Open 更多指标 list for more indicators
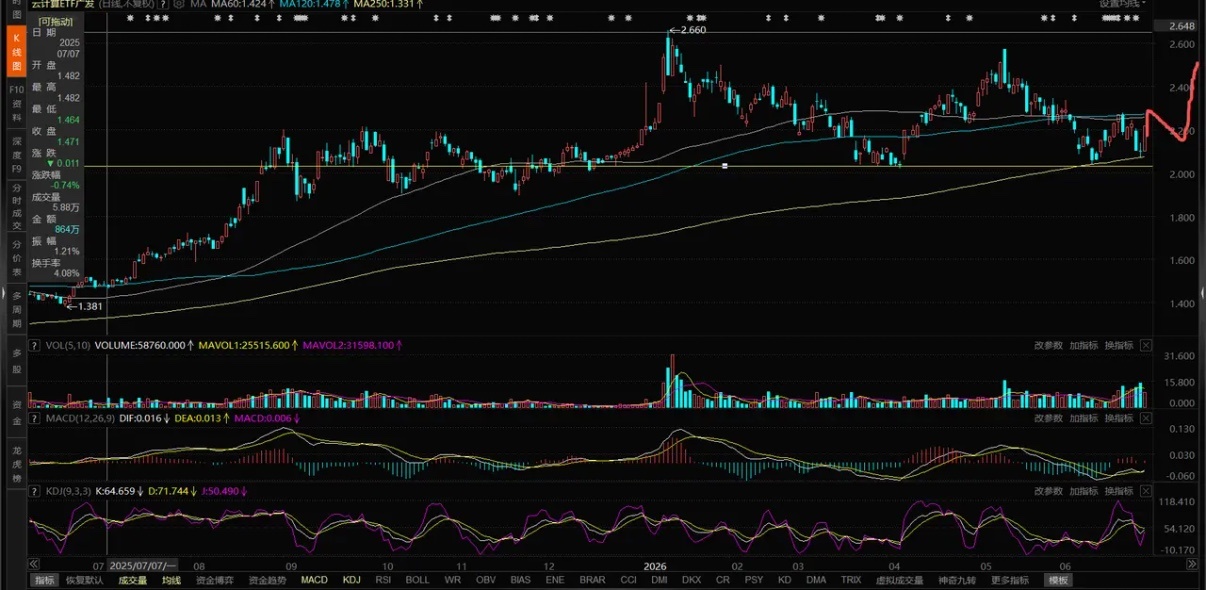This screenshot has width=1206, height=590. coord(1010,580)
